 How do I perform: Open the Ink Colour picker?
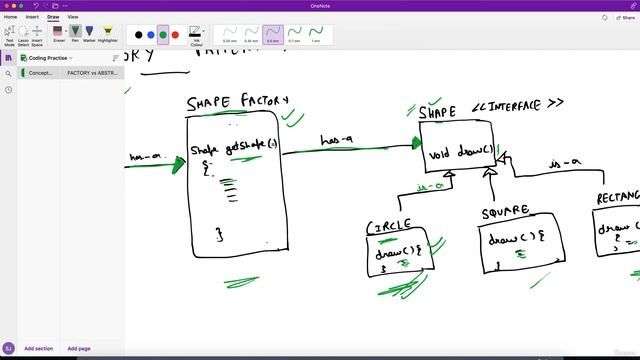(x=195, y=36)
